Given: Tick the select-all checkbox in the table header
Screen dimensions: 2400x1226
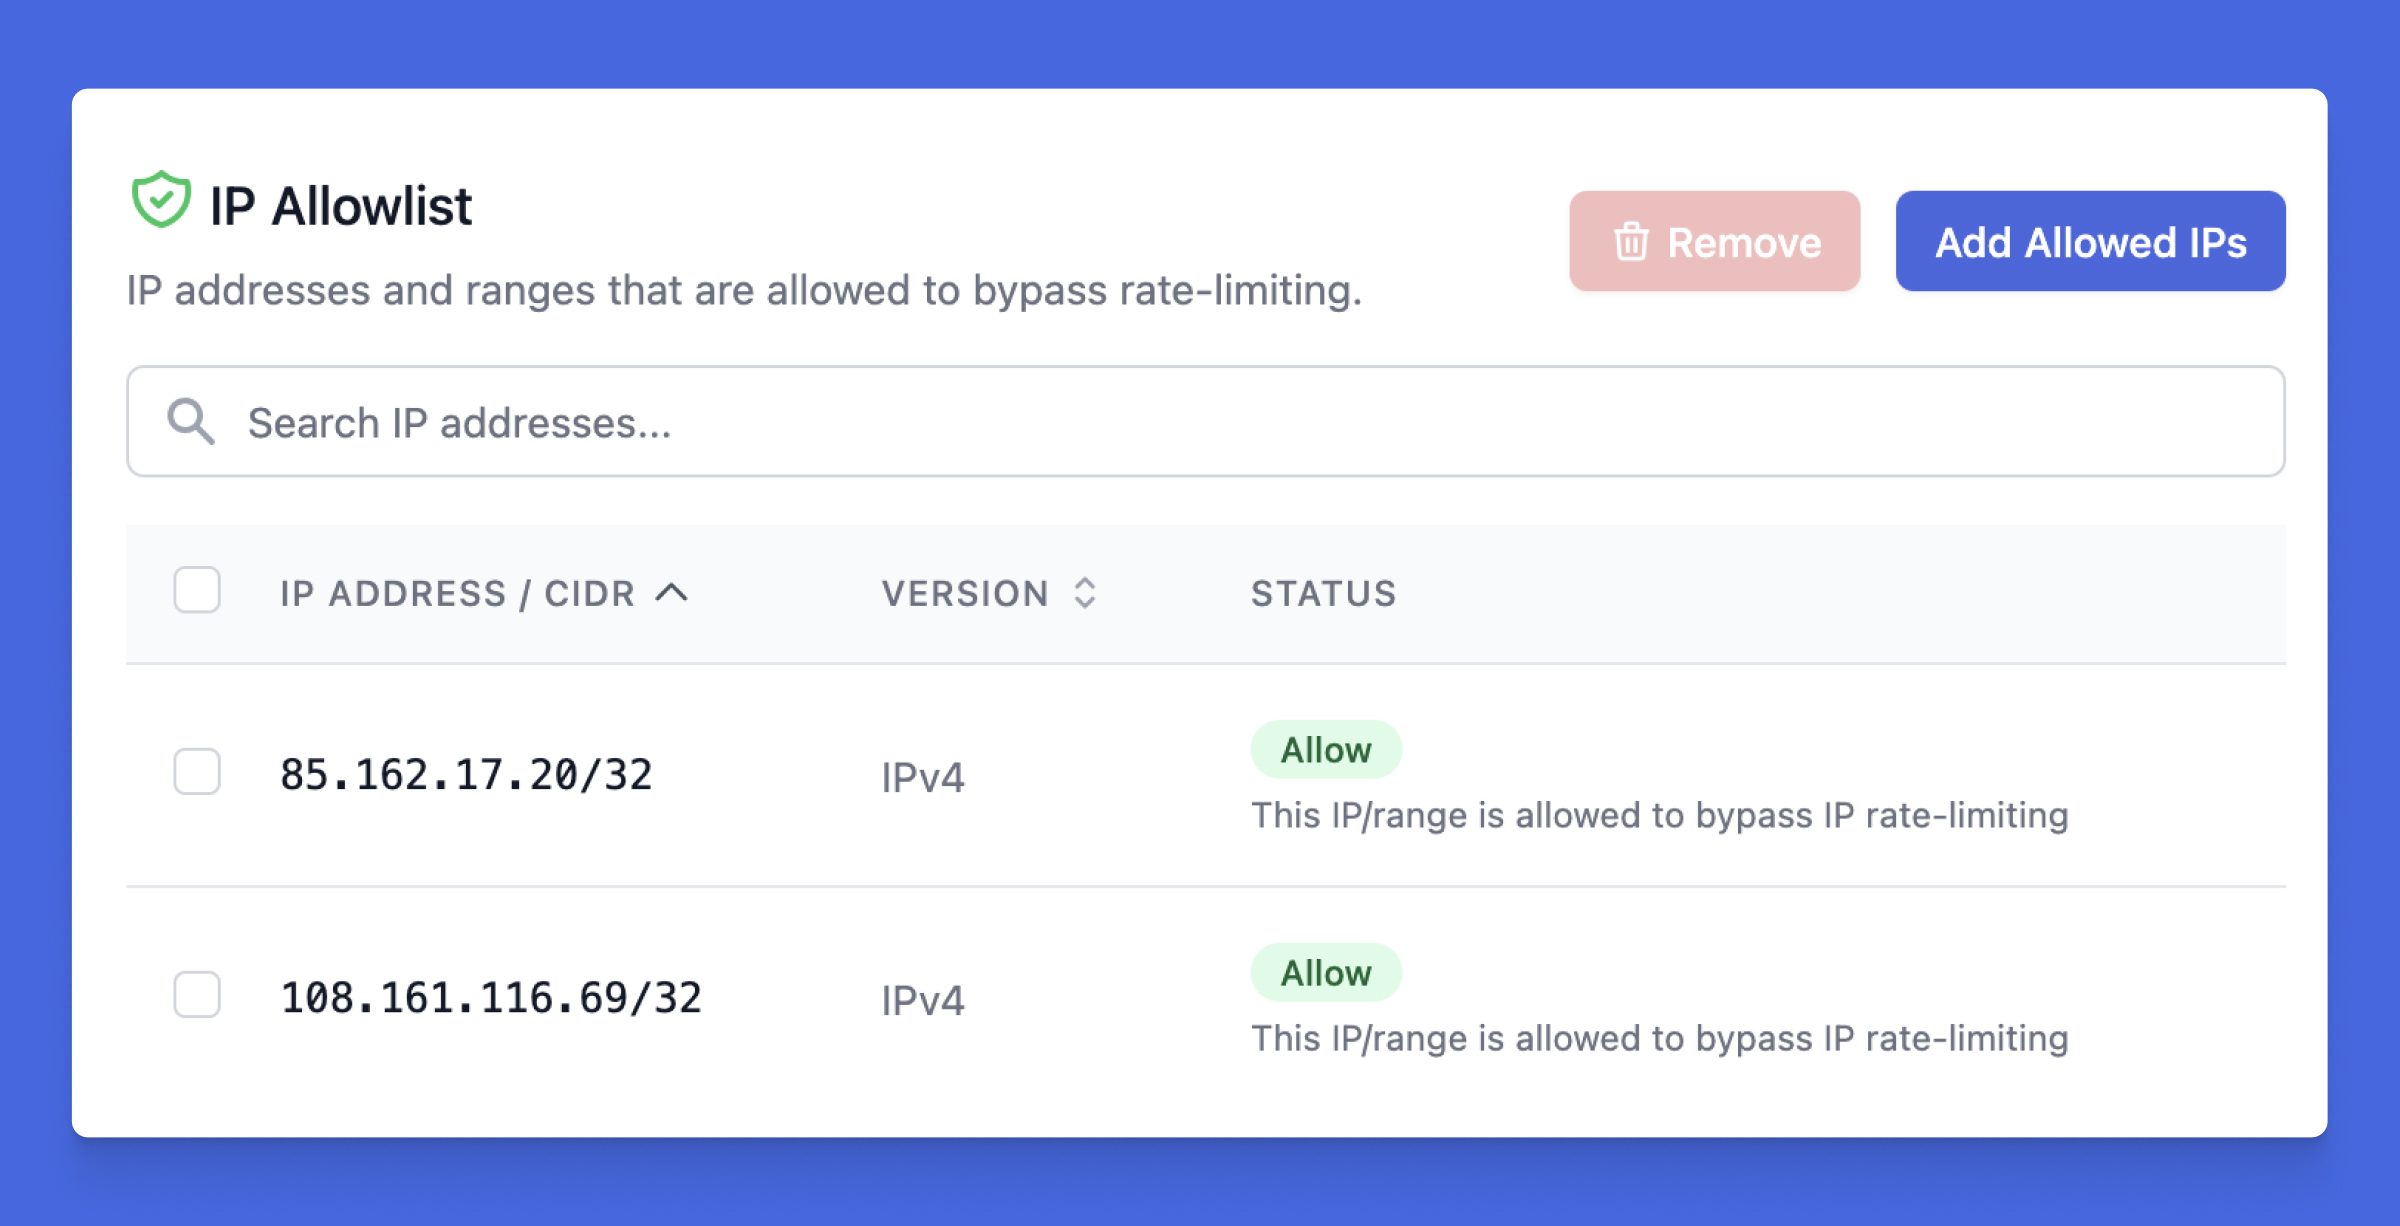Looking at the screenshot, I should tap(197, 590).
